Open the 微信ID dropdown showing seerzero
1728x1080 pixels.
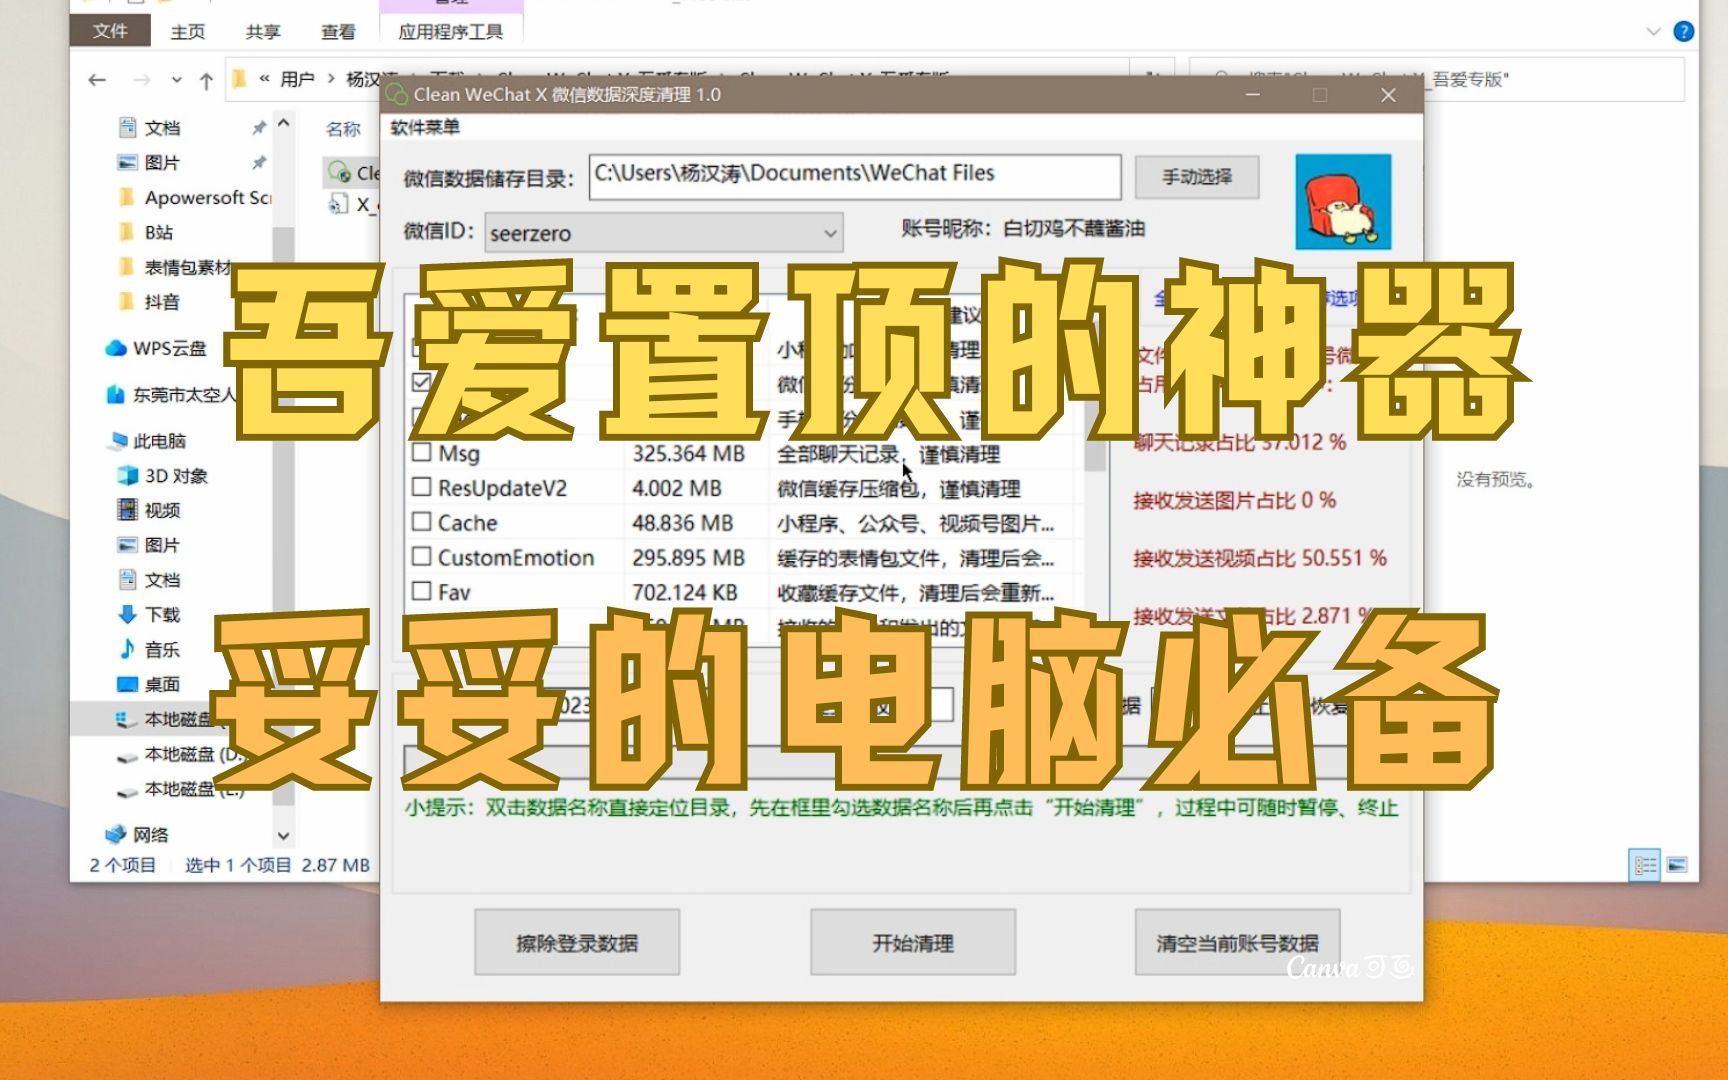coord(664,233)
